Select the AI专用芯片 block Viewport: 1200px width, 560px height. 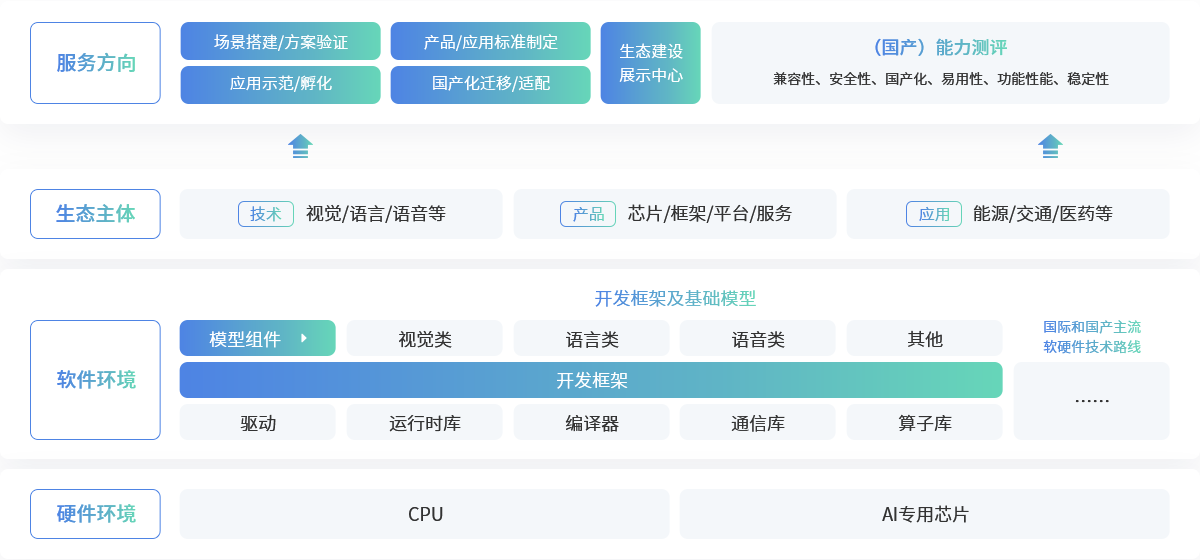[x=925, y=515]
